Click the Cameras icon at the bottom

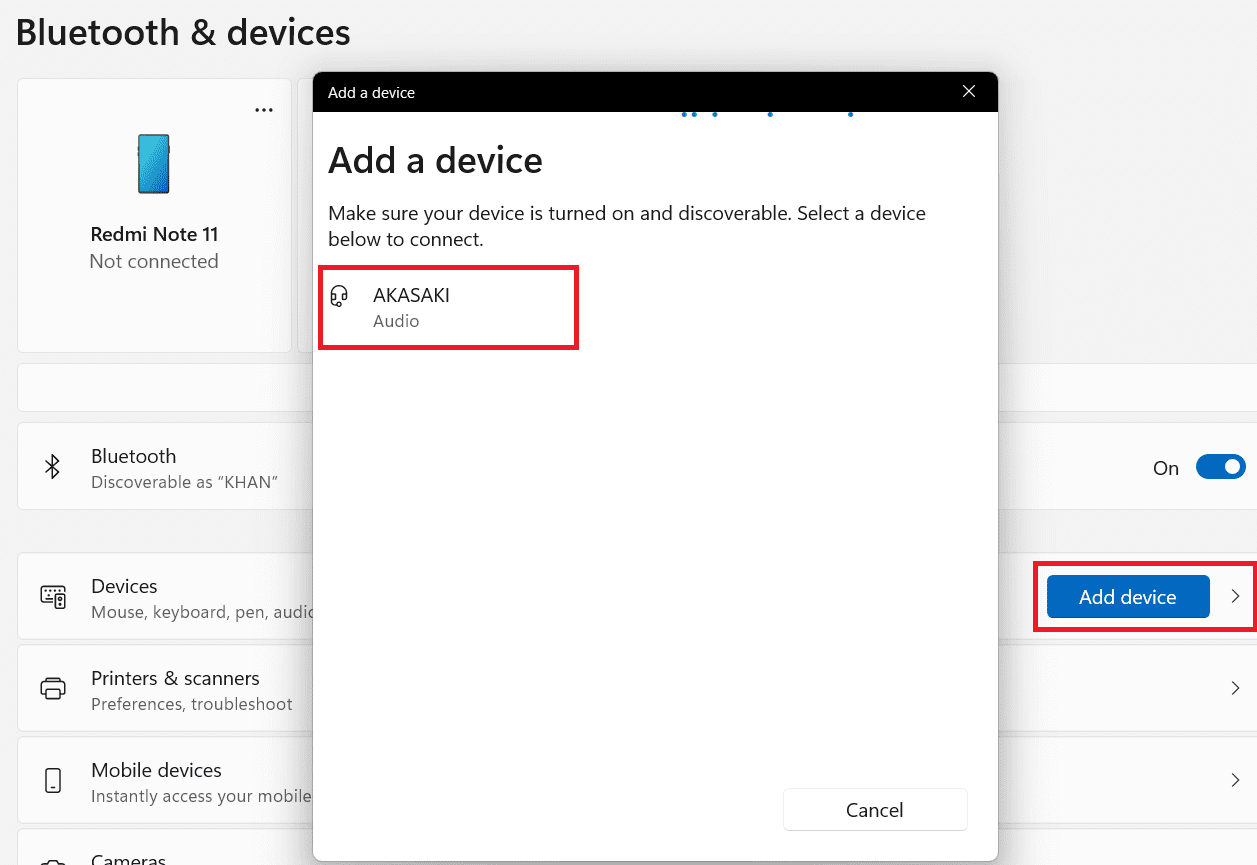pyautogui.click(x=52, y=858)
